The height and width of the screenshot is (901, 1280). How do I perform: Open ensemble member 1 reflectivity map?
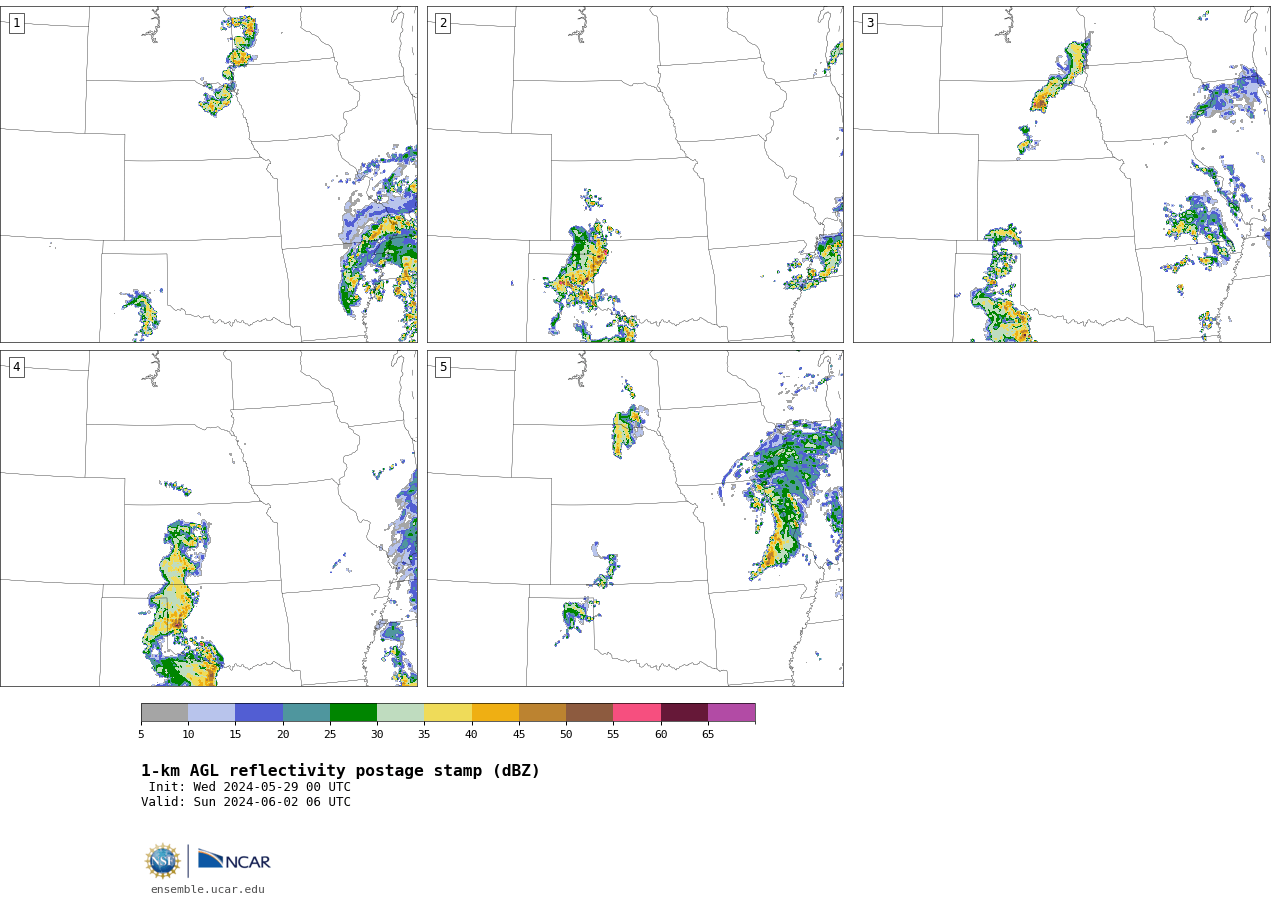[208, 174]
